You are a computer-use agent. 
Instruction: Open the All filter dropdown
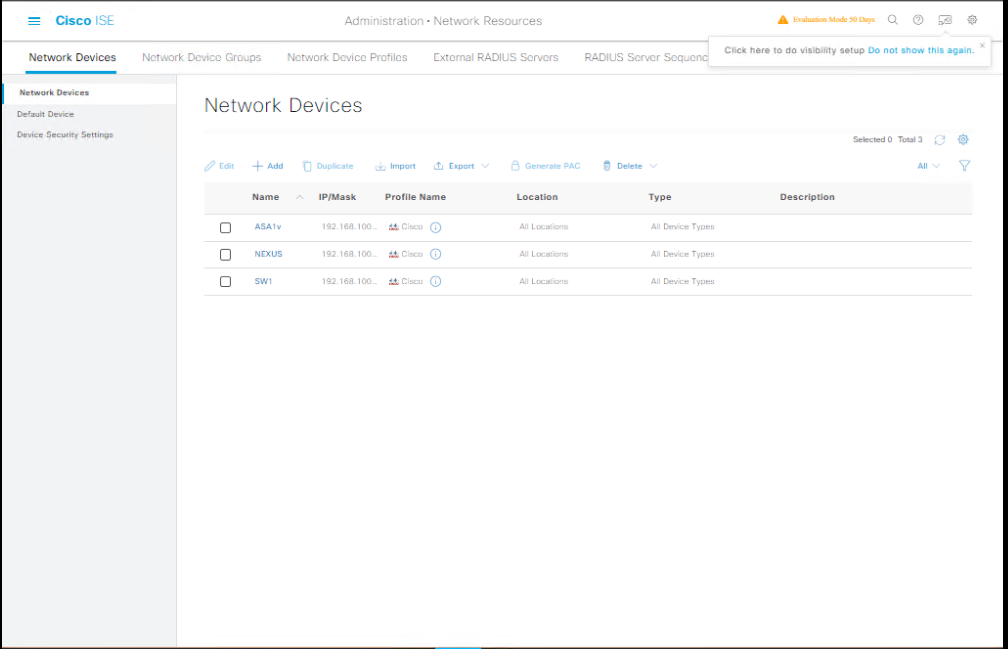click(928, 166)
